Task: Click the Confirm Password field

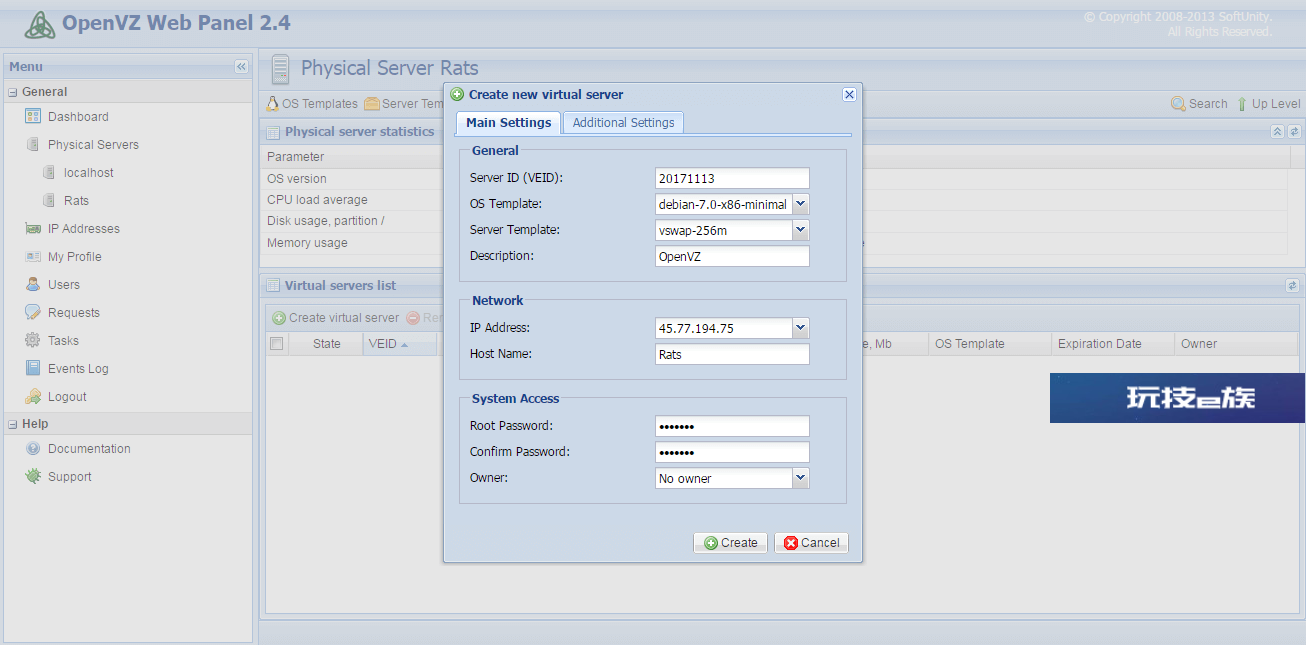Action: pyautogui.click(x=732, y=452)
